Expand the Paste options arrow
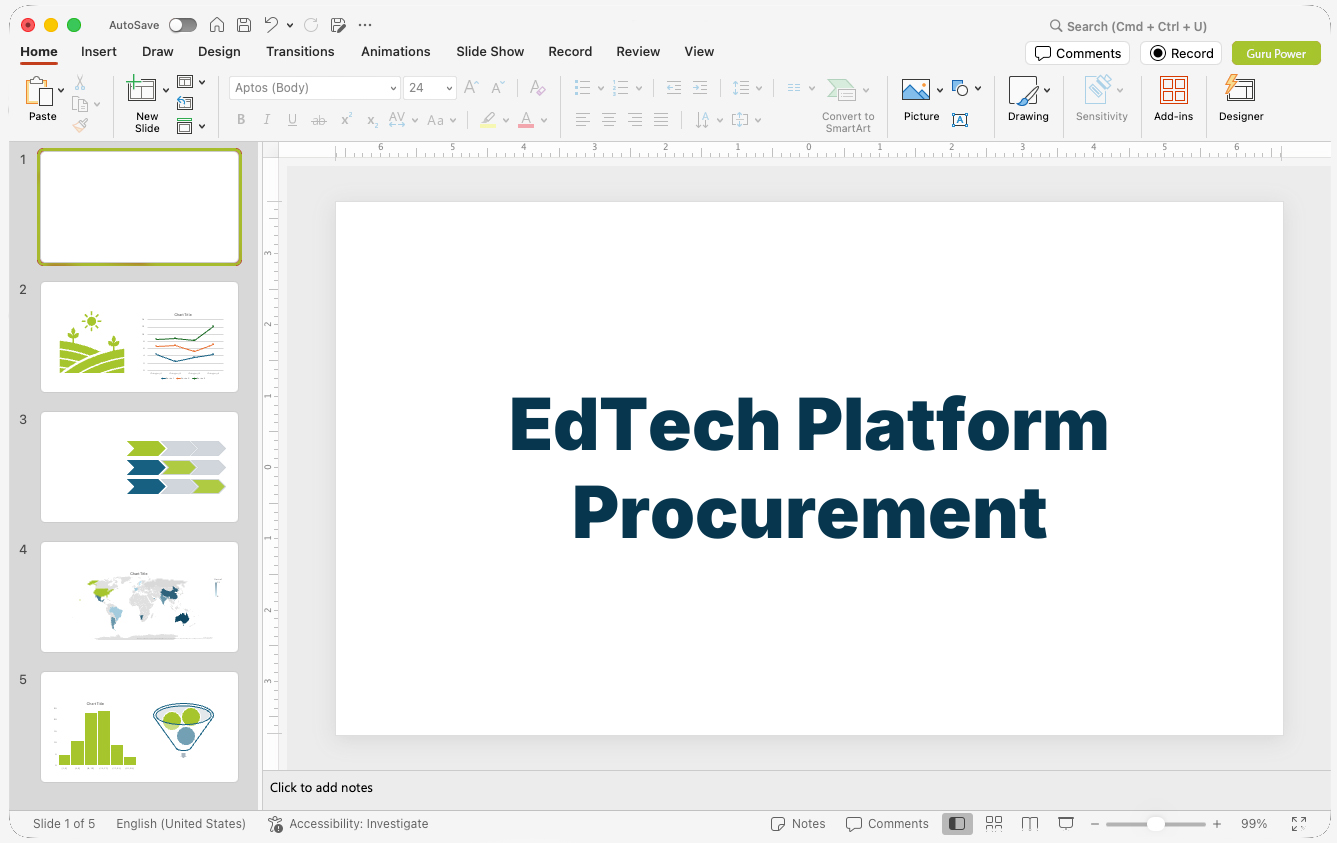The width and height of the screenshot is (1337, 843). pyautogui.click(x=61, y=91)
